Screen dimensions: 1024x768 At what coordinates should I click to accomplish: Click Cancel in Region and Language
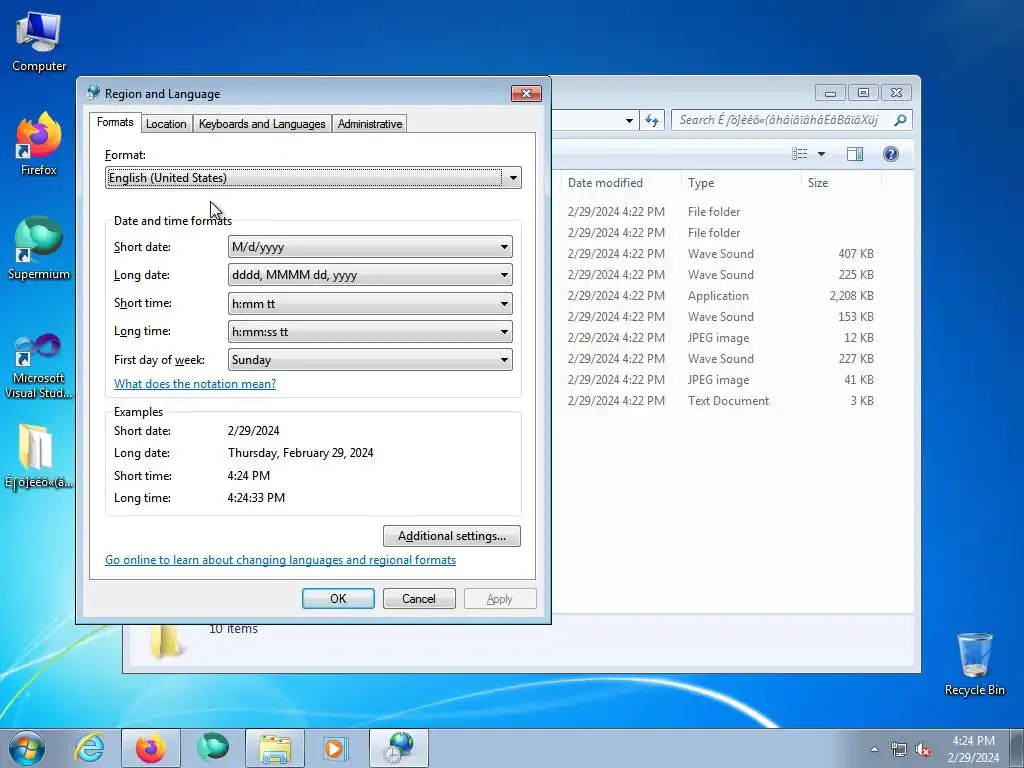(x=419, y=599)
